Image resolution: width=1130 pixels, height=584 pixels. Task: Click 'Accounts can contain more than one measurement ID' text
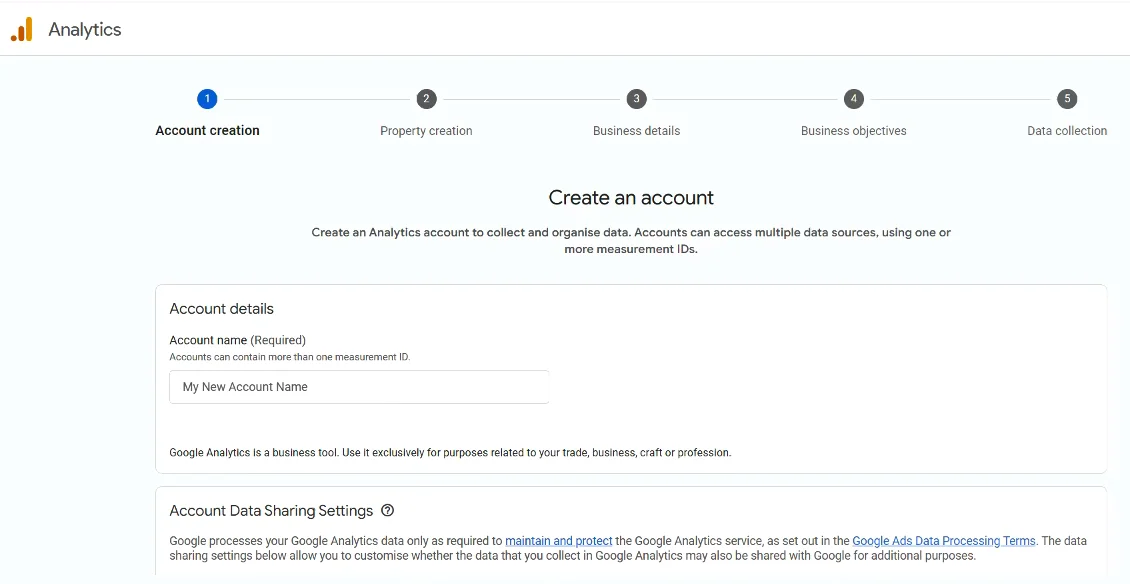(290, 357)
